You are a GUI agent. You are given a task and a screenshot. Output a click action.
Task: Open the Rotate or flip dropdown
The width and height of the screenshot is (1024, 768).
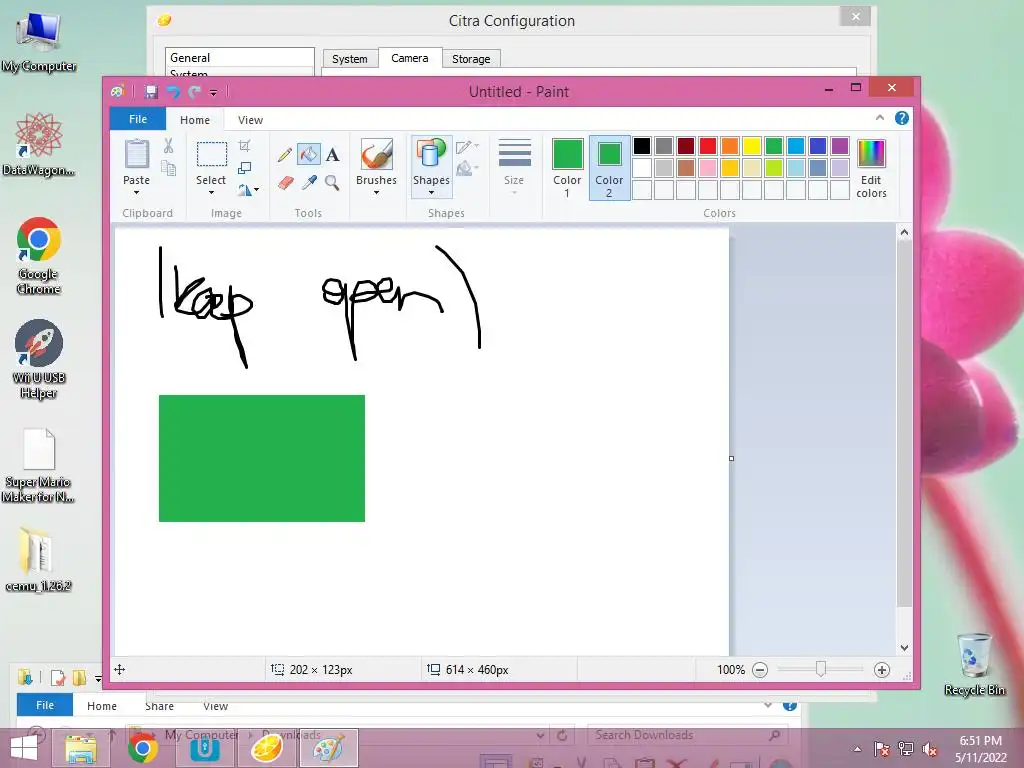pyautogui.click(x=248, y=190)
